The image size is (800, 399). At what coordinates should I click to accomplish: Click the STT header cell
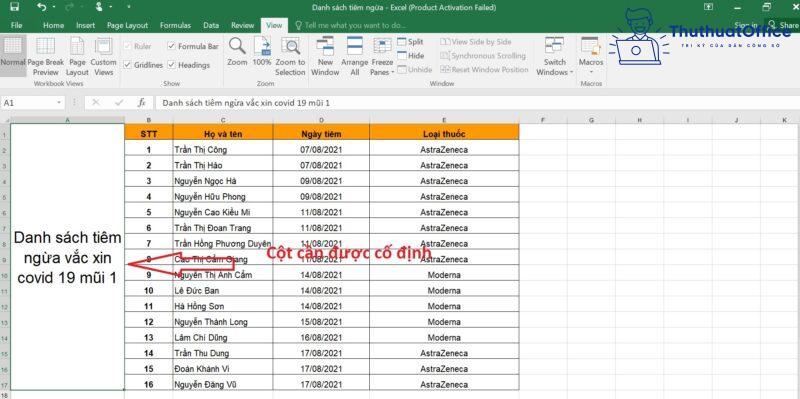(149, 134)
